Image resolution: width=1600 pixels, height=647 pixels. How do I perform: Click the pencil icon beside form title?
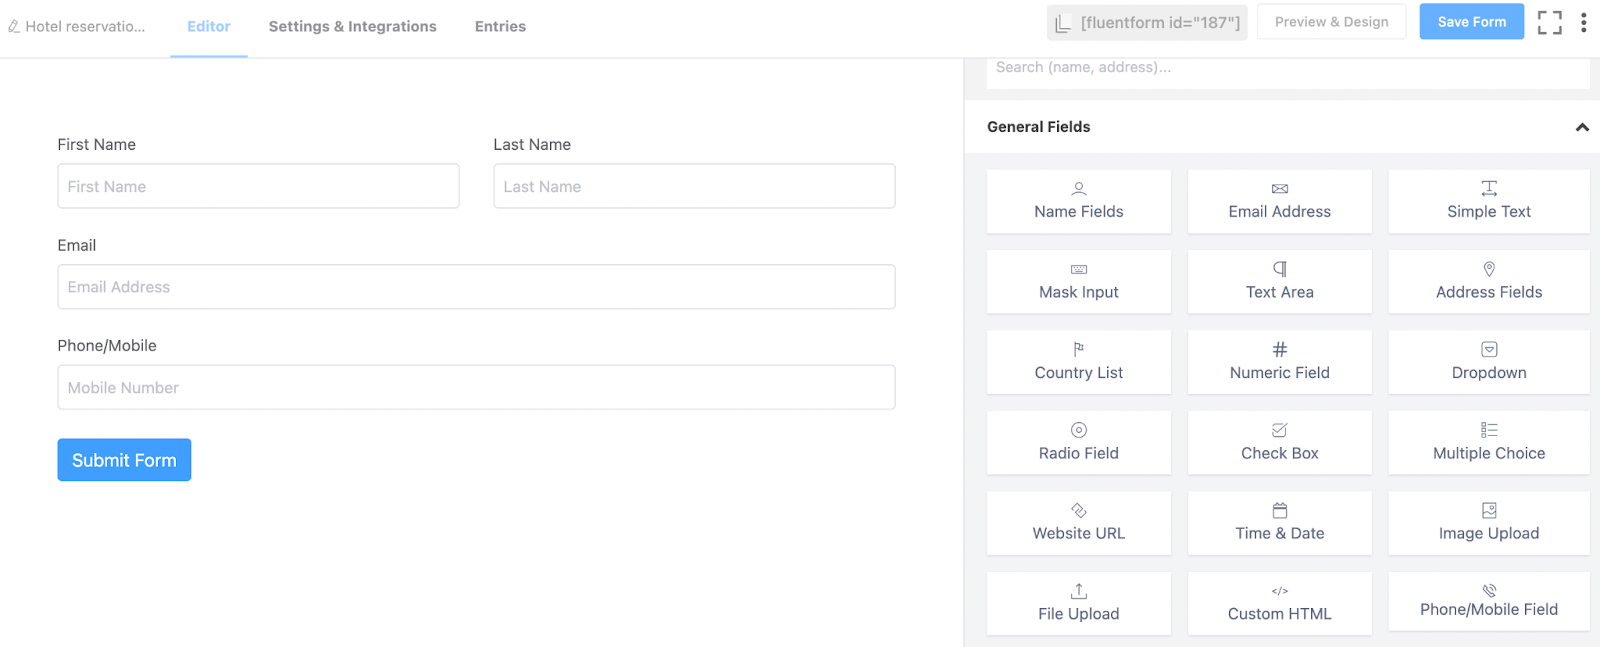point(14,26)
